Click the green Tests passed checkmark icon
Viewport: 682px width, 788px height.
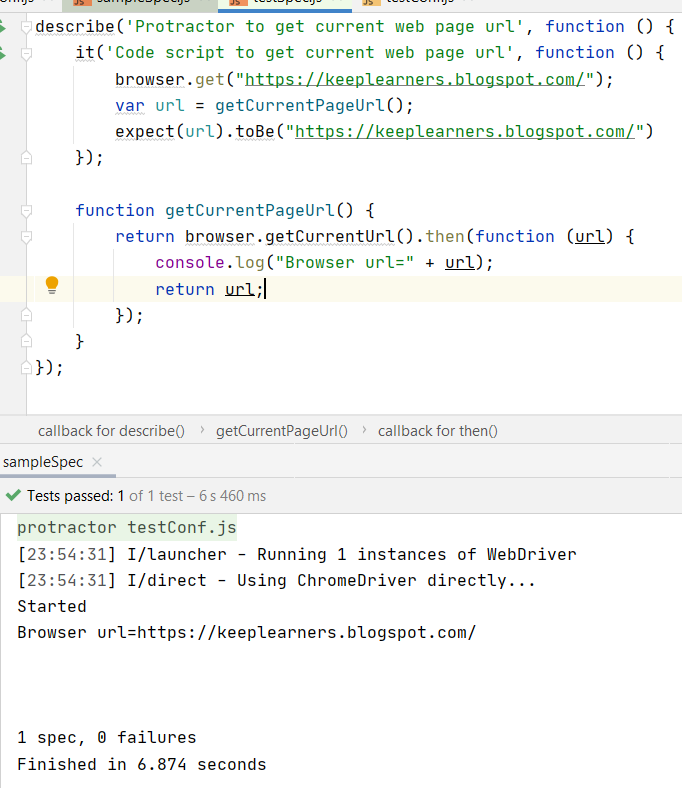[13, 496]
